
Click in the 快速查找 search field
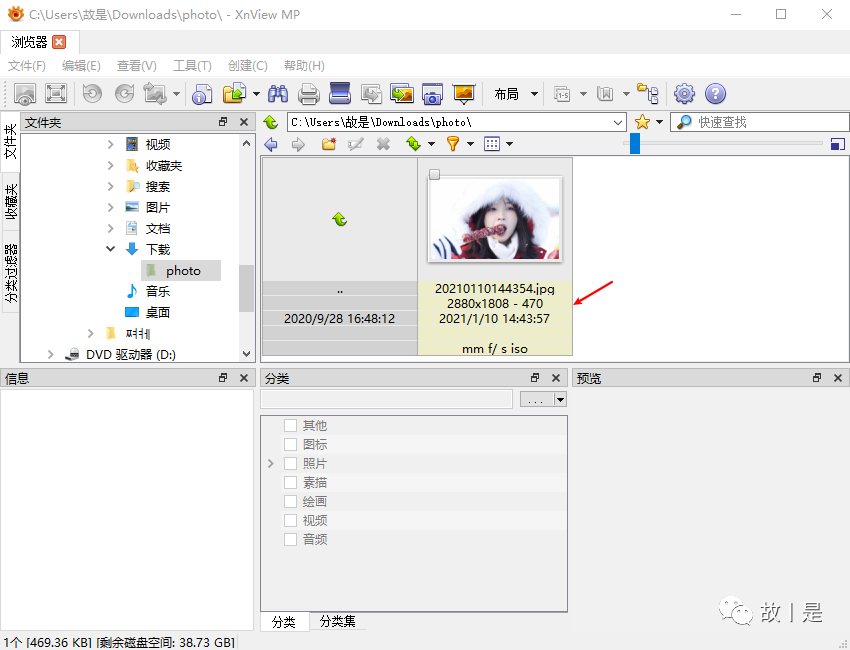(760, 122)
